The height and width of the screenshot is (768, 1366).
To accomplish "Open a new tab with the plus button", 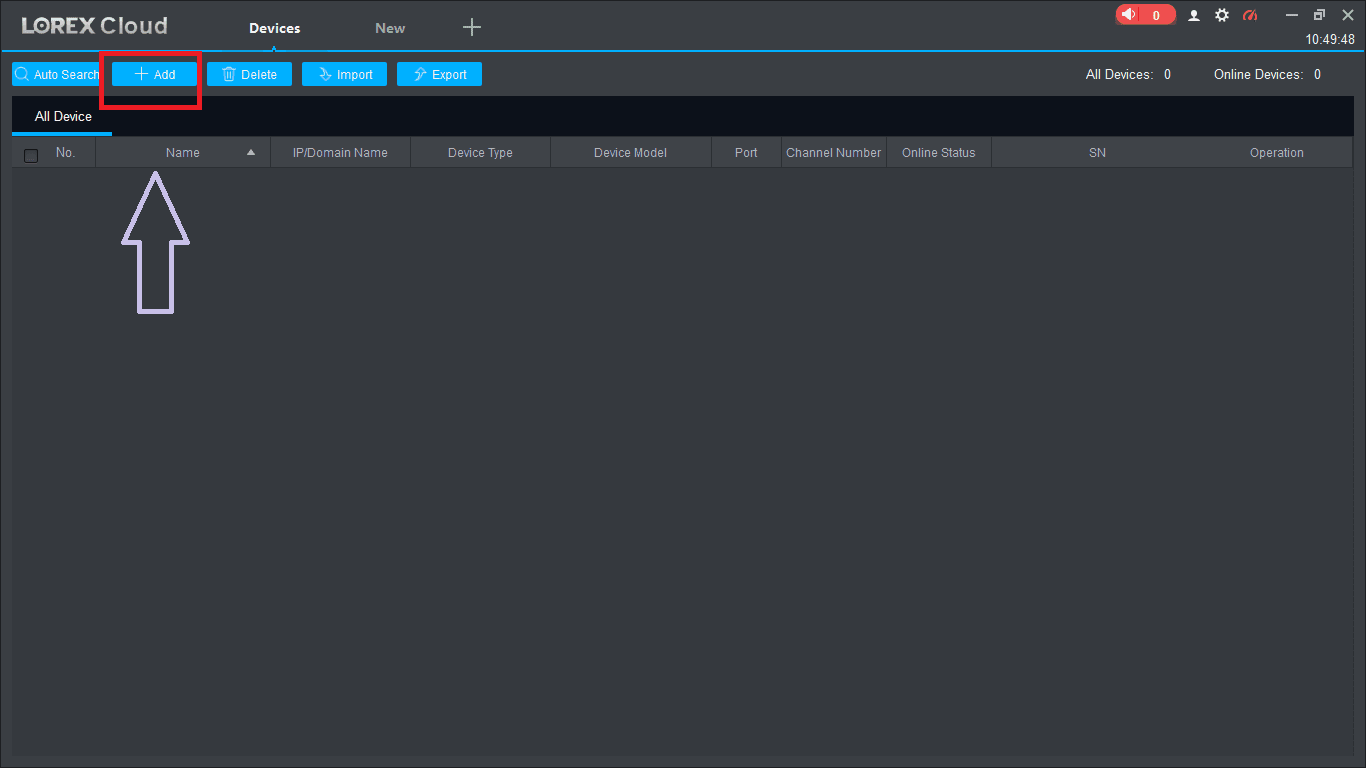I will pyautogui.click(x=471, y=27).
